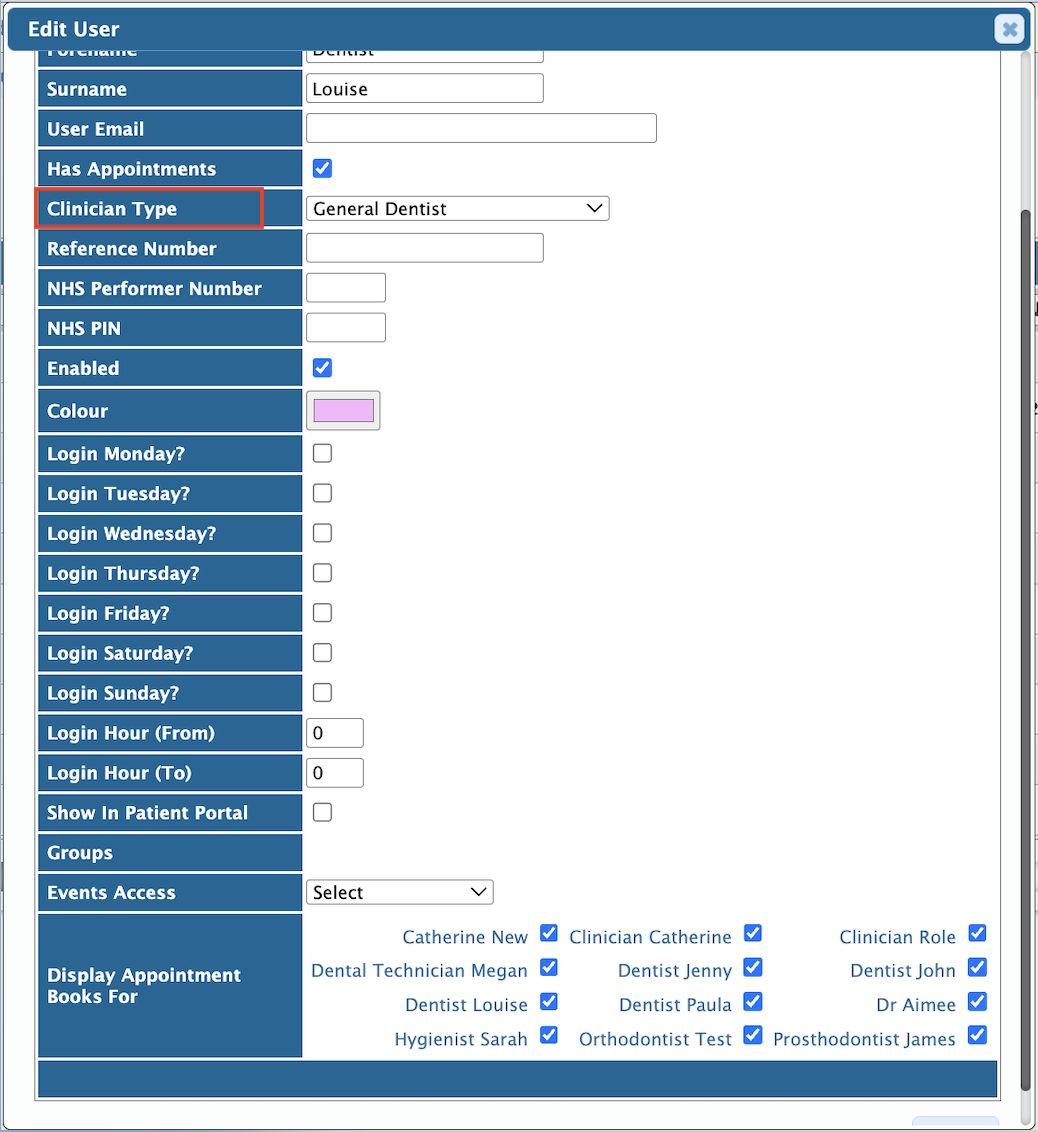The width and height of the screenshot is (1038, 1132).
Task: Toggle Dentist Jenny appointment book checkbox
Action: 753,967
